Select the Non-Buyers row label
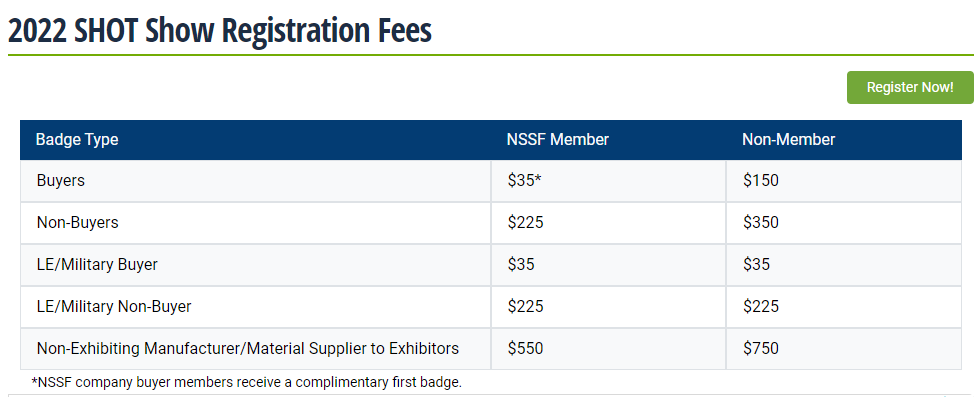Viewport: 978px width, 397px height. click(x=77, y=223)
